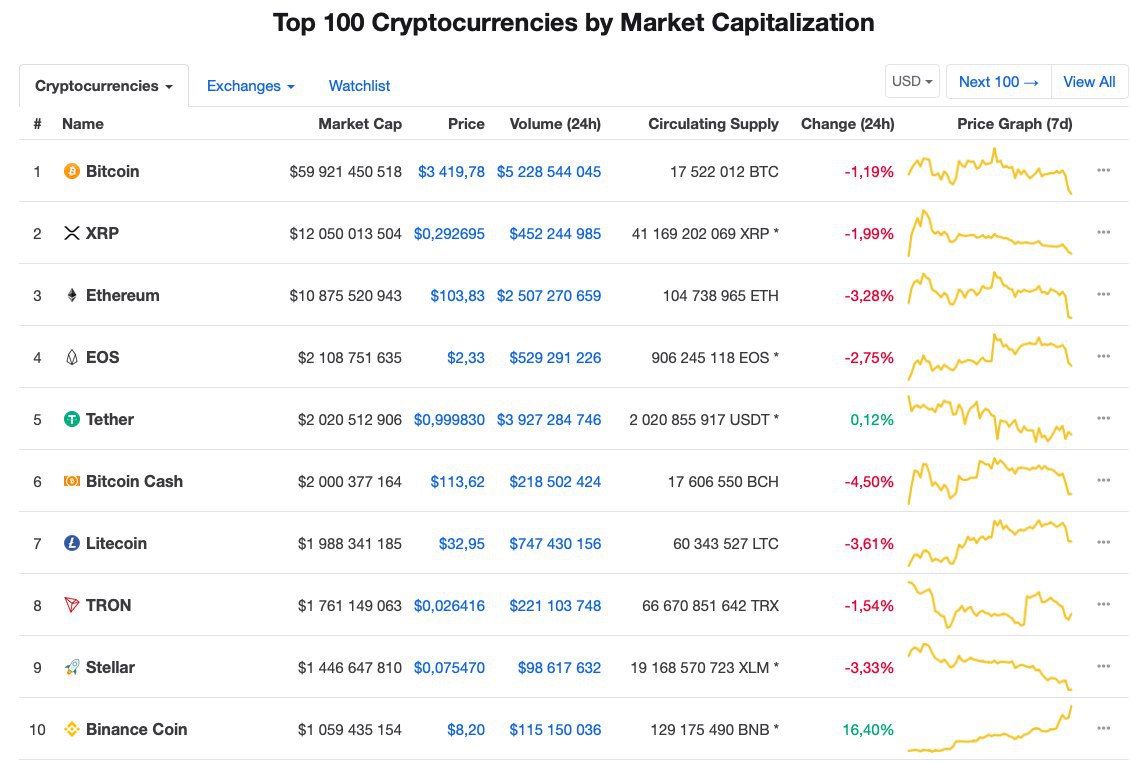Click the Litecoin logo icon

tap(71, 543)
